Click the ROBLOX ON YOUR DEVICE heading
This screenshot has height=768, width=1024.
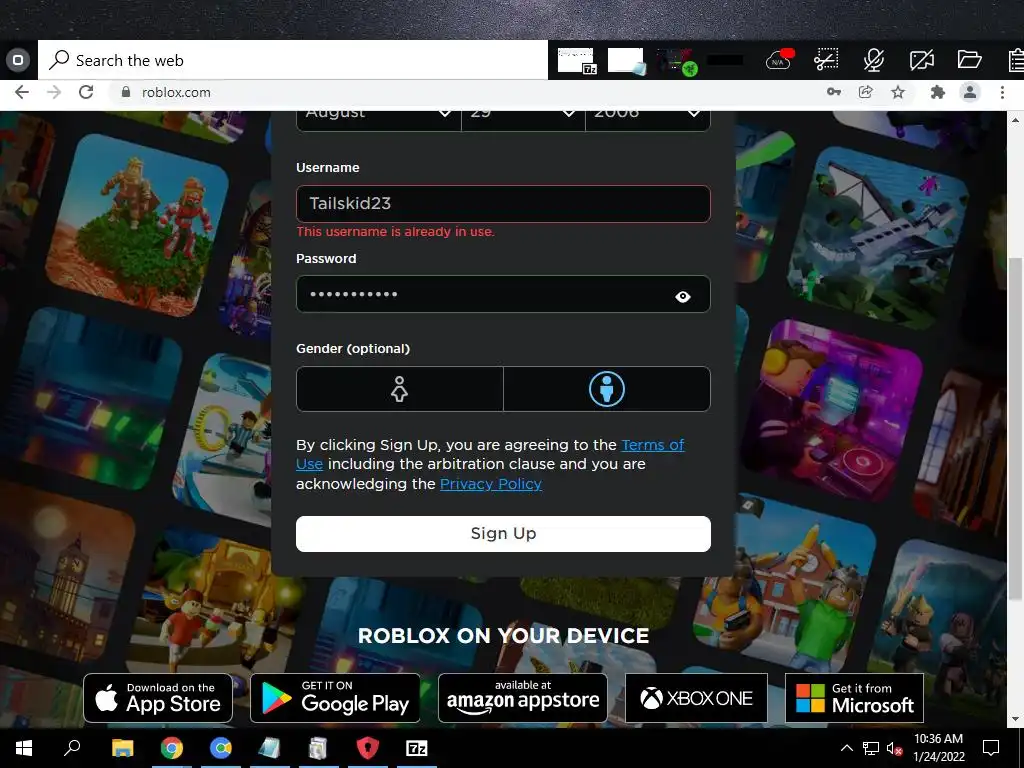(503, 635)
